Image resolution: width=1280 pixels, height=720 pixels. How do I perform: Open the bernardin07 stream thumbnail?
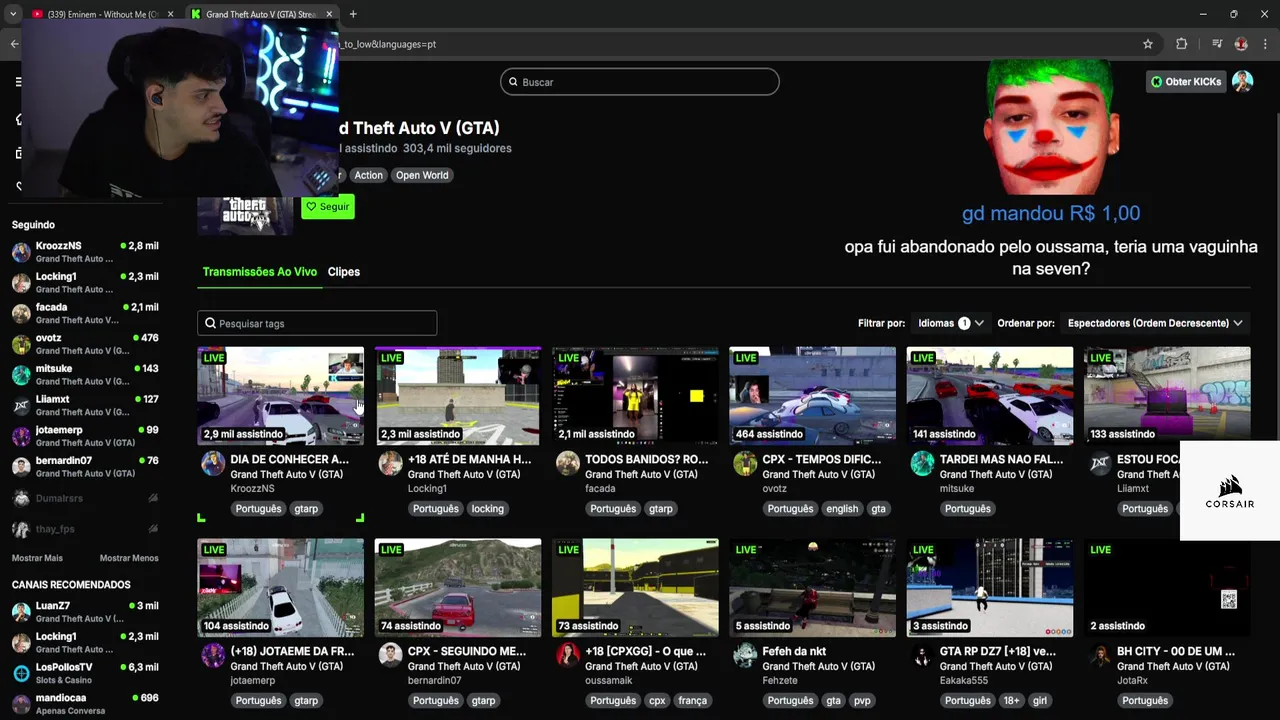pos(458,588)
